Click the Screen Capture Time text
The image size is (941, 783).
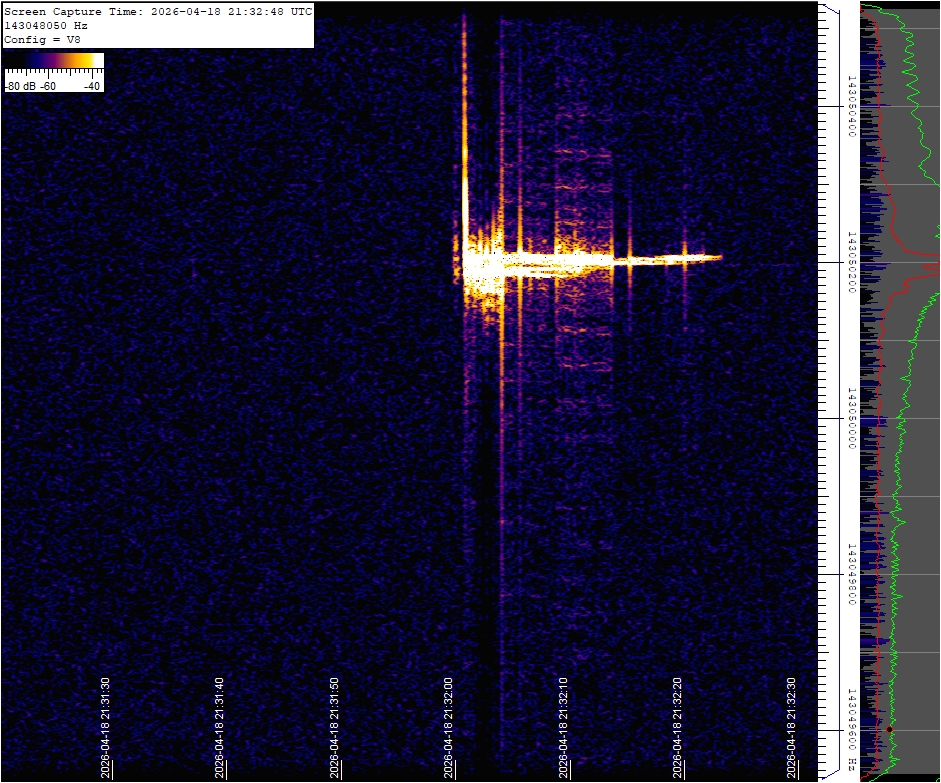coord(158,11)
